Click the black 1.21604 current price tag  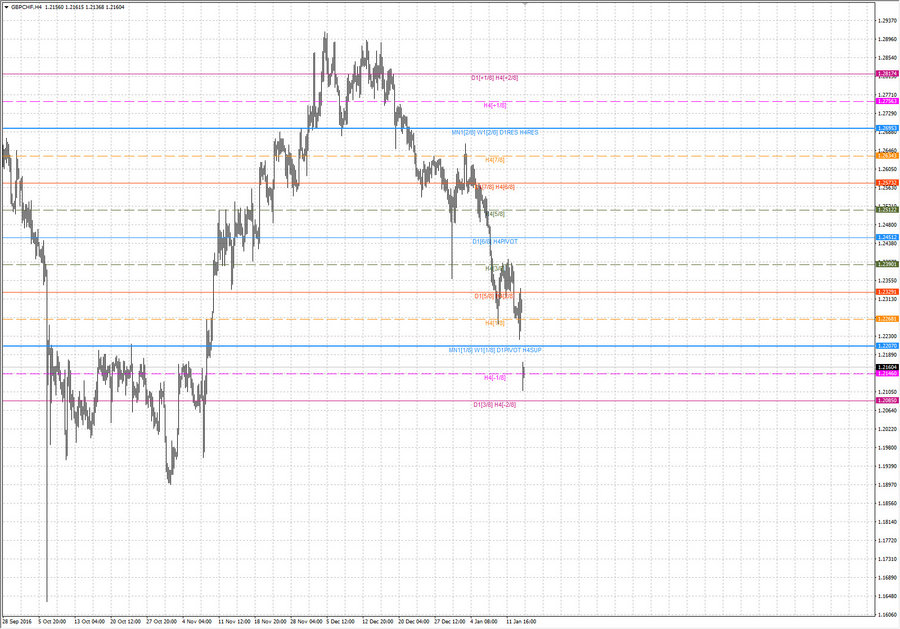pyautogui.click(x=887, y=367)
